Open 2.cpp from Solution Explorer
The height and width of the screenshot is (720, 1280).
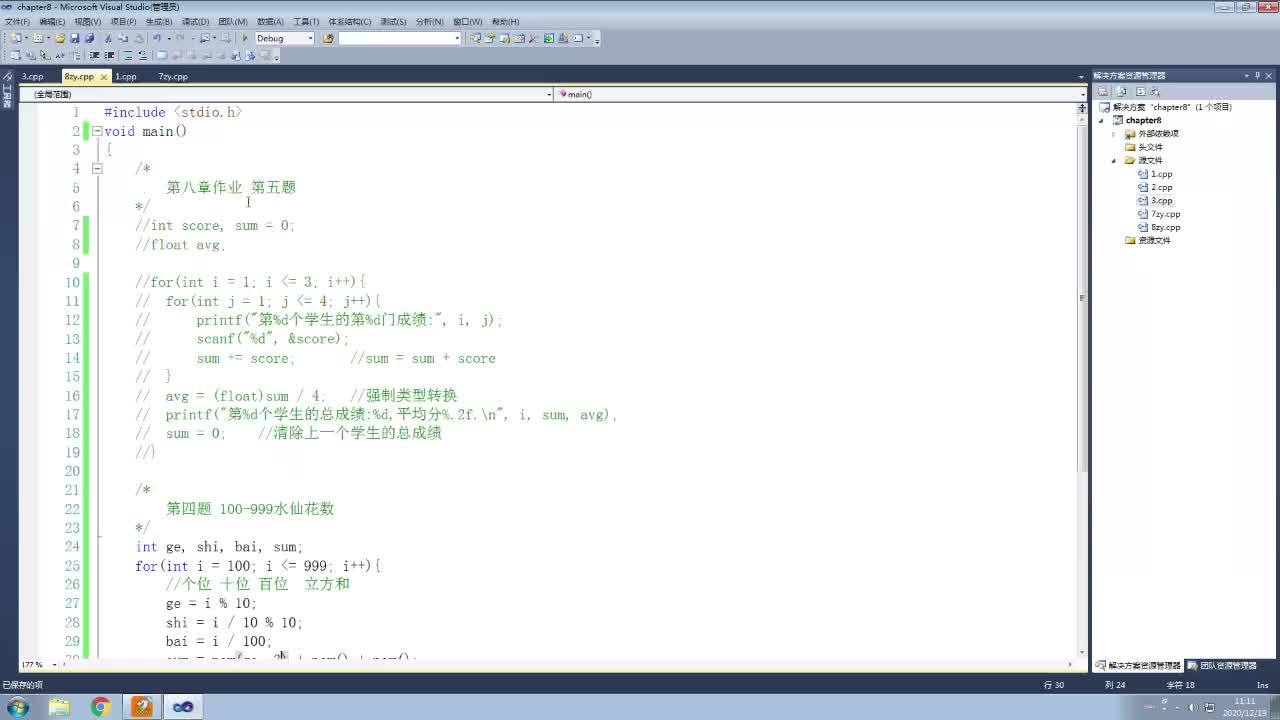tap(1160, 187)
